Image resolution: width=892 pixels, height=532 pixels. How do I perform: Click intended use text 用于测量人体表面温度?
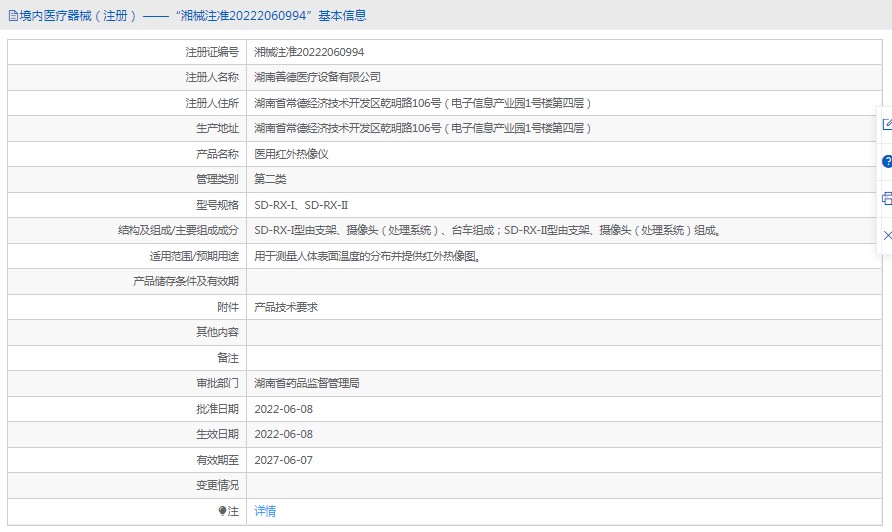(x=367, y=256)
